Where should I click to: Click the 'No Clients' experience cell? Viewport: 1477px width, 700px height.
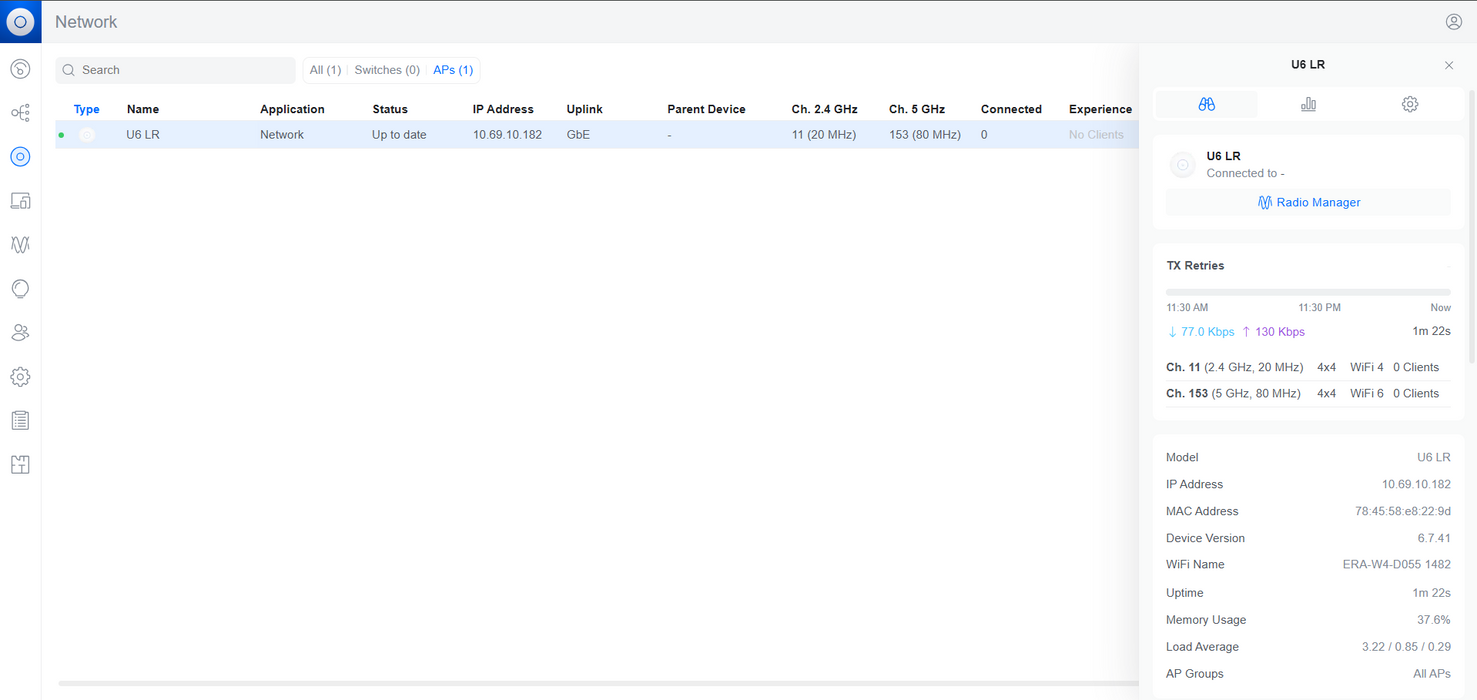point(1096,135)
